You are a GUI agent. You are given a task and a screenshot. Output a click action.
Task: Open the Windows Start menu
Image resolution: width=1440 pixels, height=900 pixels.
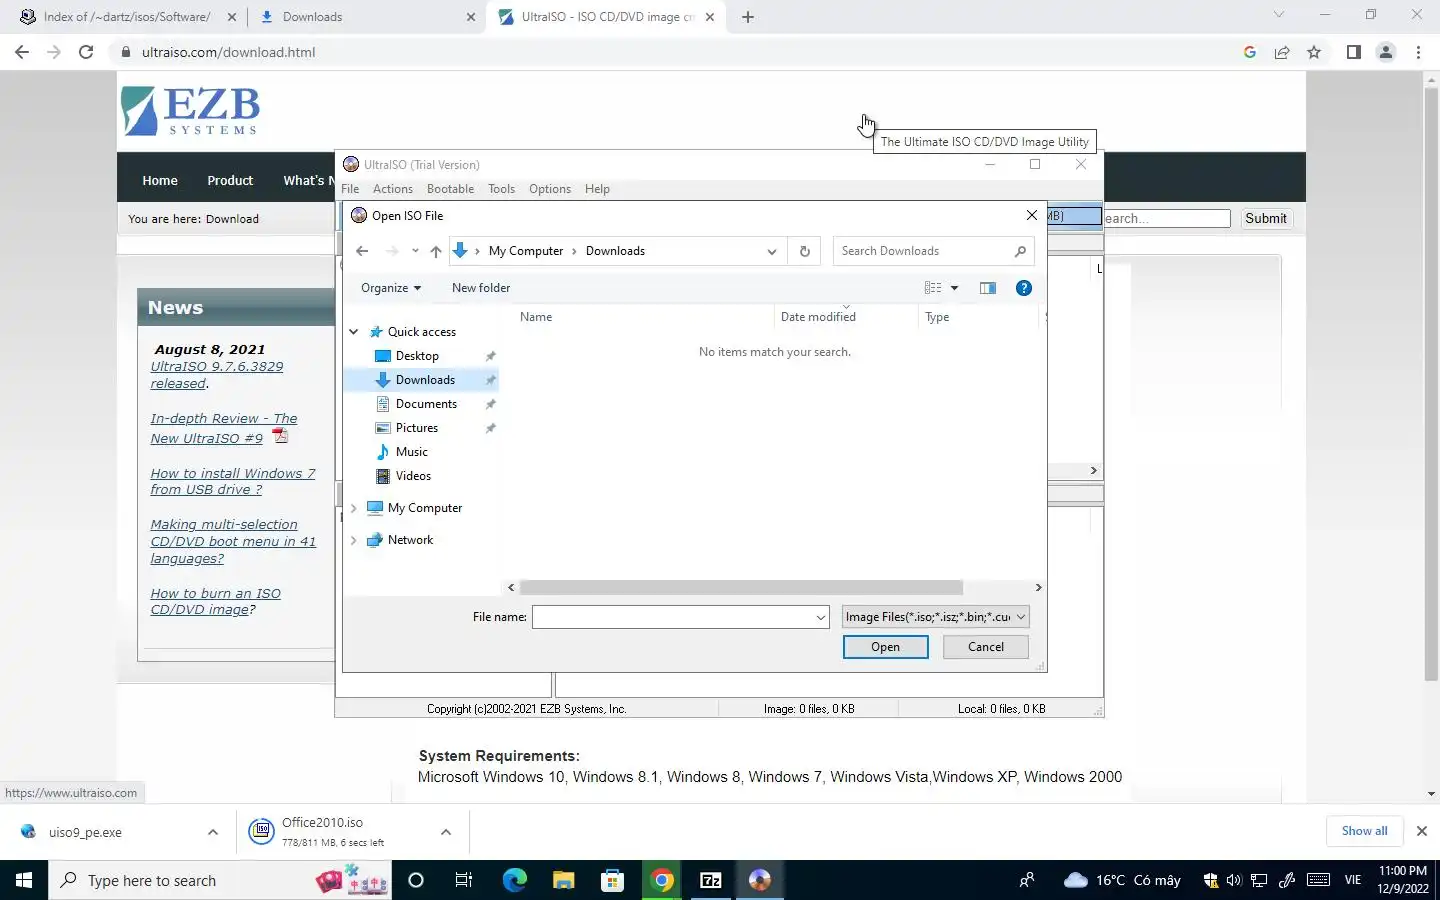point(24,880)
